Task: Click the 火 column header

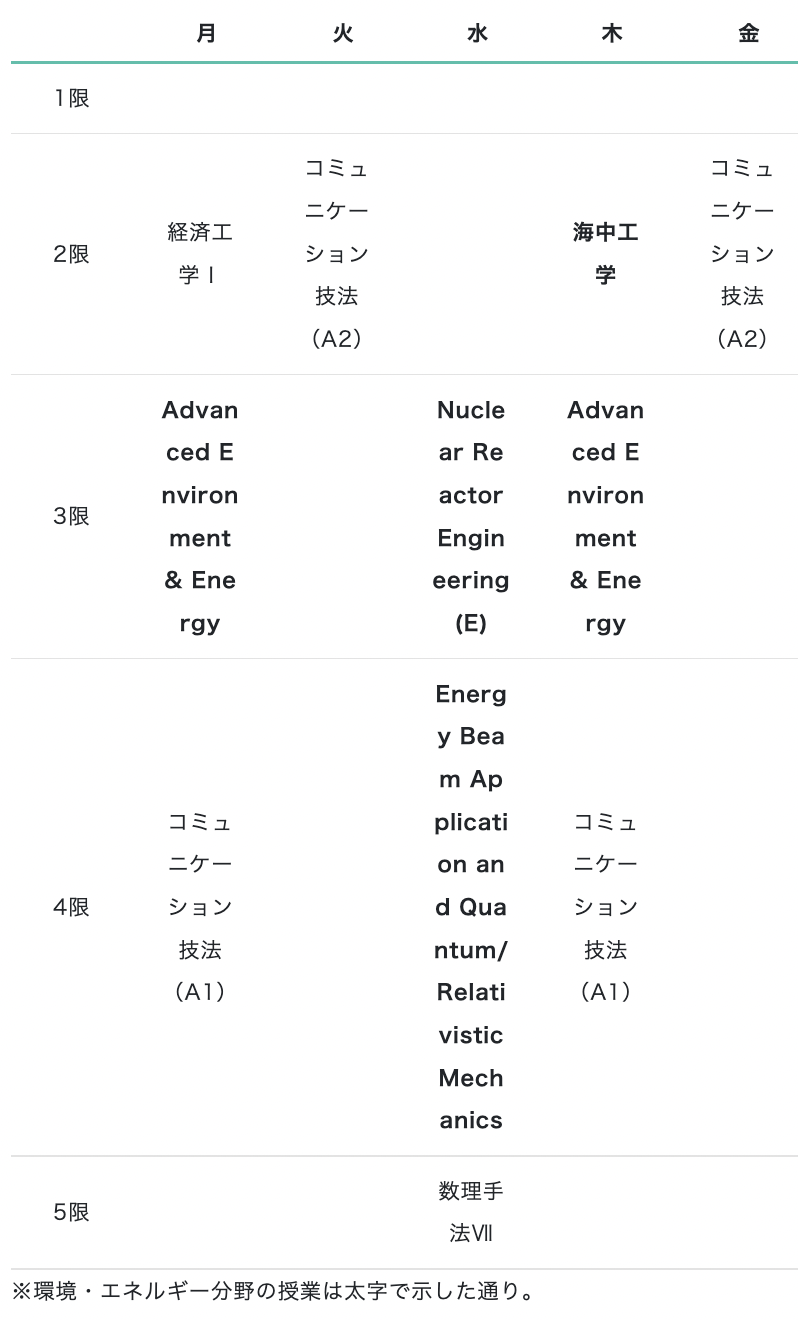Action: click(x=342, y=33)
